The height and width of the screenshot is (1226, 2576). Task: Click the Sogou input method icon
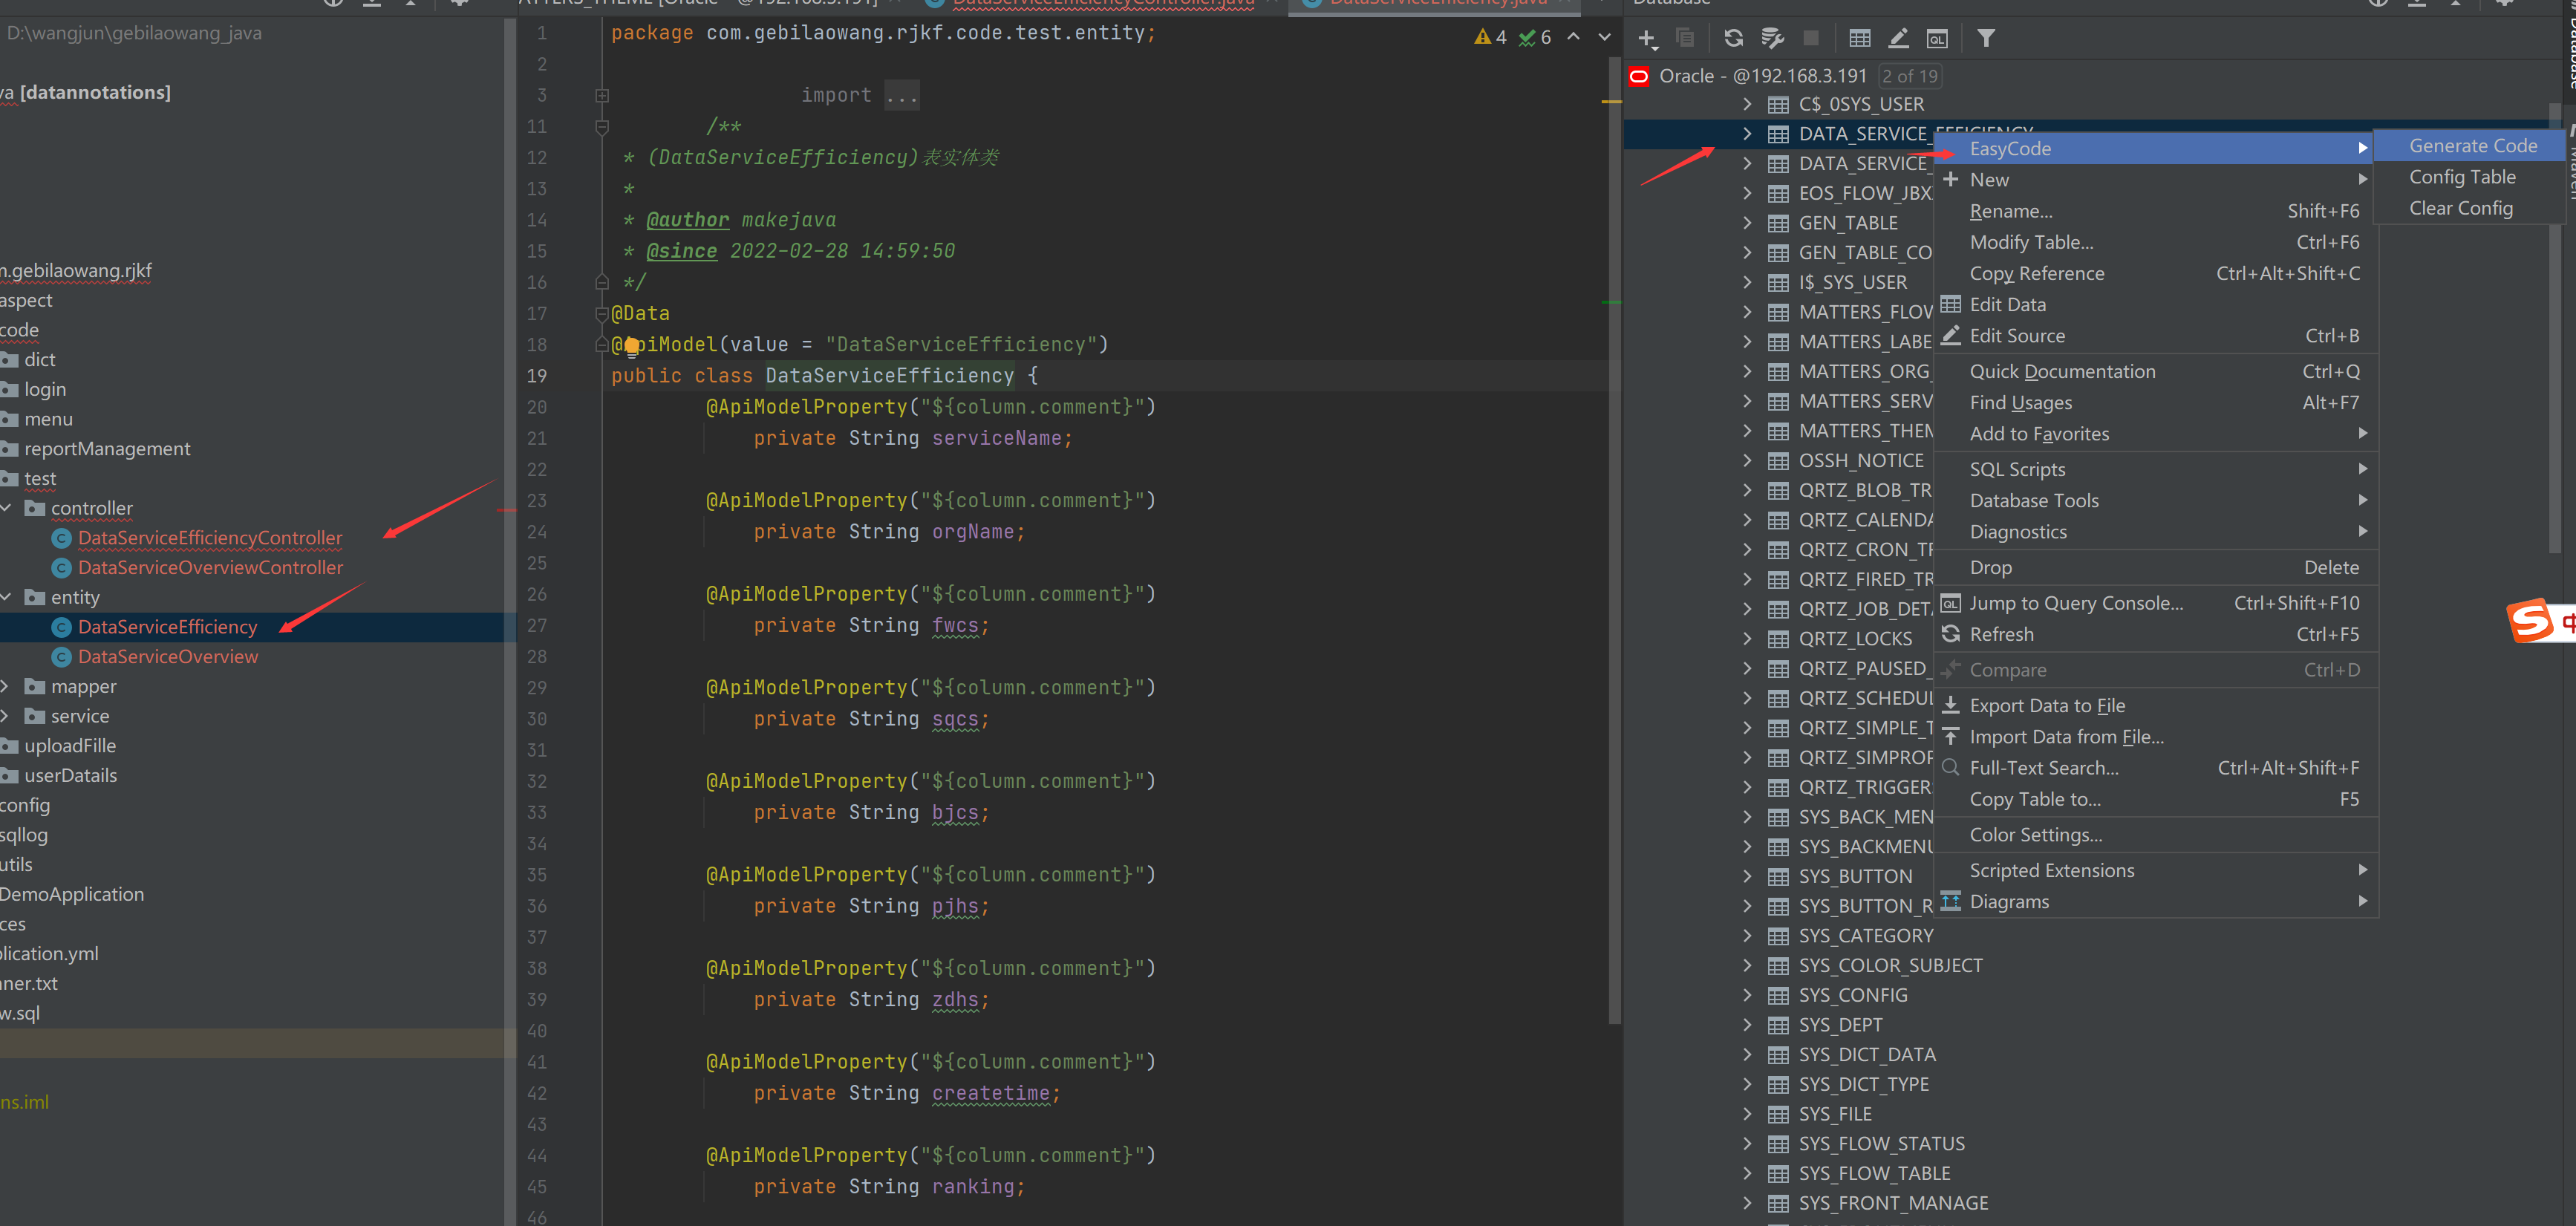click(2531, 621)
